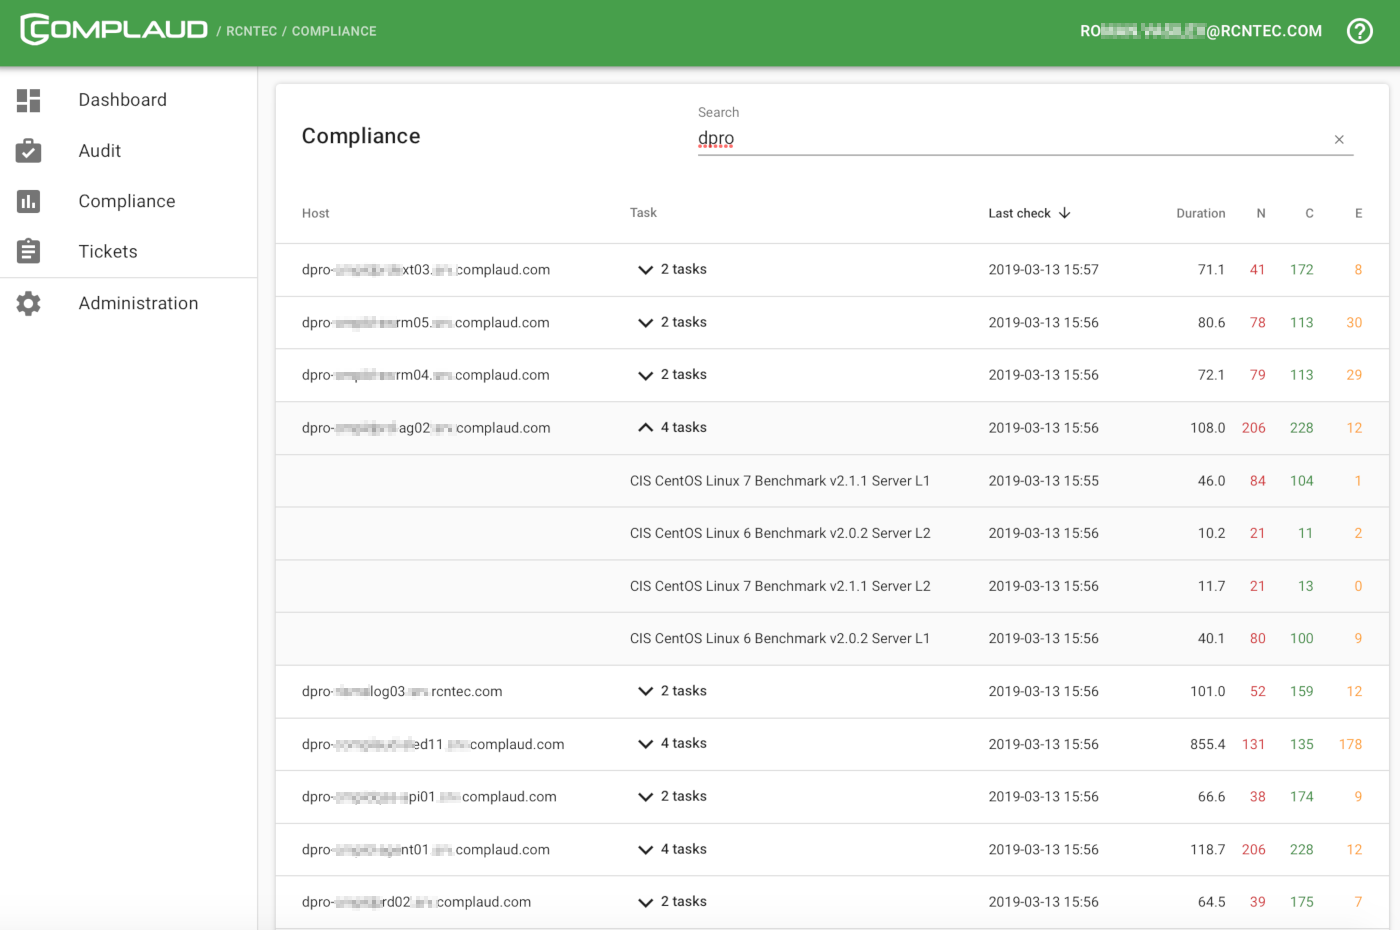Open the user account email in header

pyautogui.click(x=1200, y=31)
